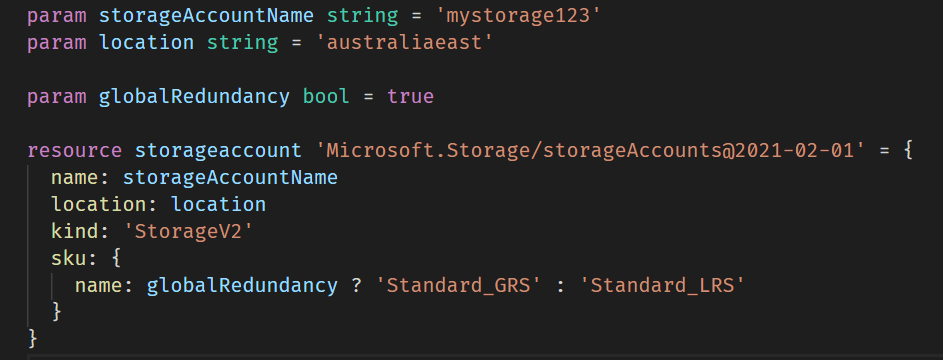Click the bool type keyword
943x360 pixels.
pyautogui.click(x=326, y=96)
